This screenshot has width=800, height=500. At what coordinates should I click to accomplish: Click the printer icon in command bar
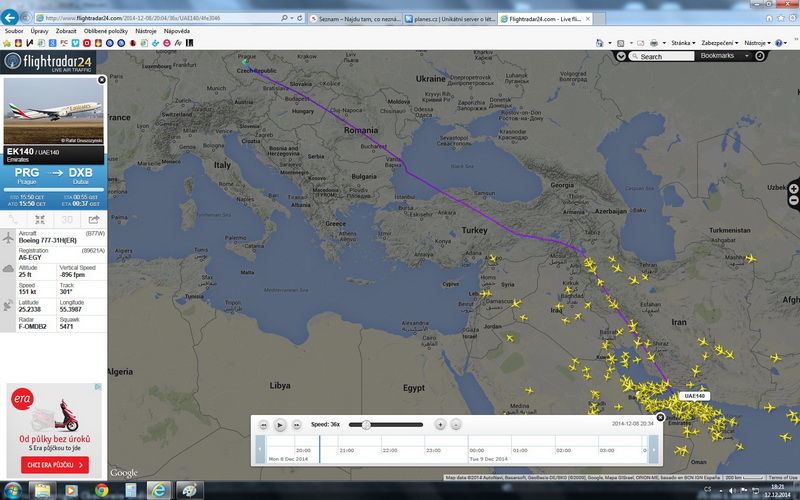click(x=654, y=43)
